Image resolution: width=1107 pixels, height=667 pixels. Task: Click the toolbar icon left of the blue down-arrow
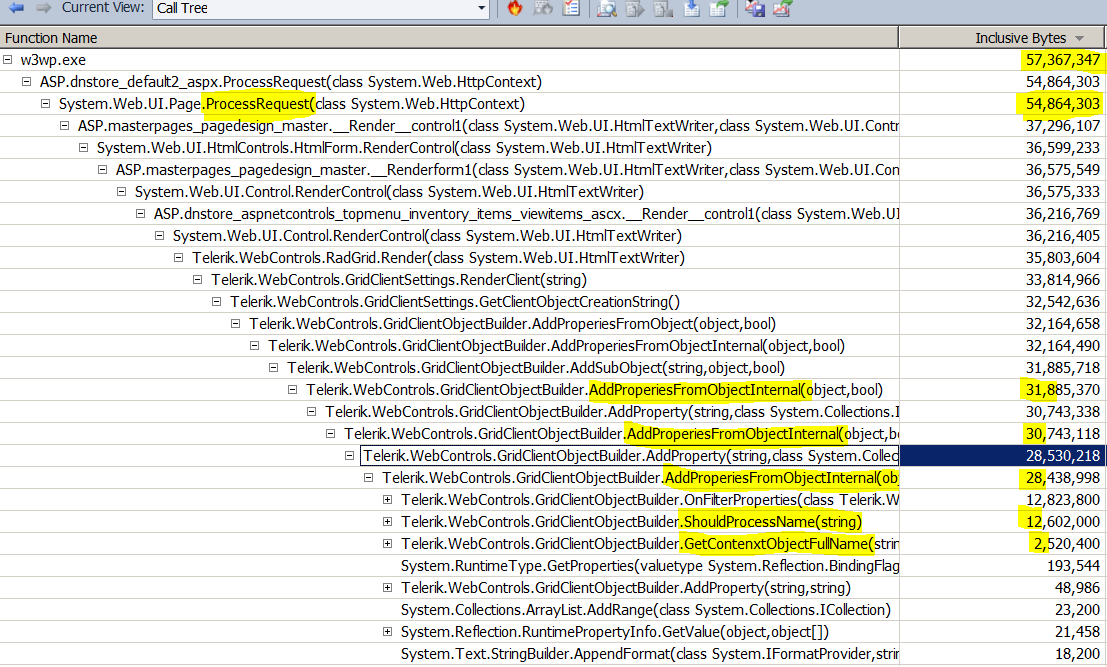point(663,8)
